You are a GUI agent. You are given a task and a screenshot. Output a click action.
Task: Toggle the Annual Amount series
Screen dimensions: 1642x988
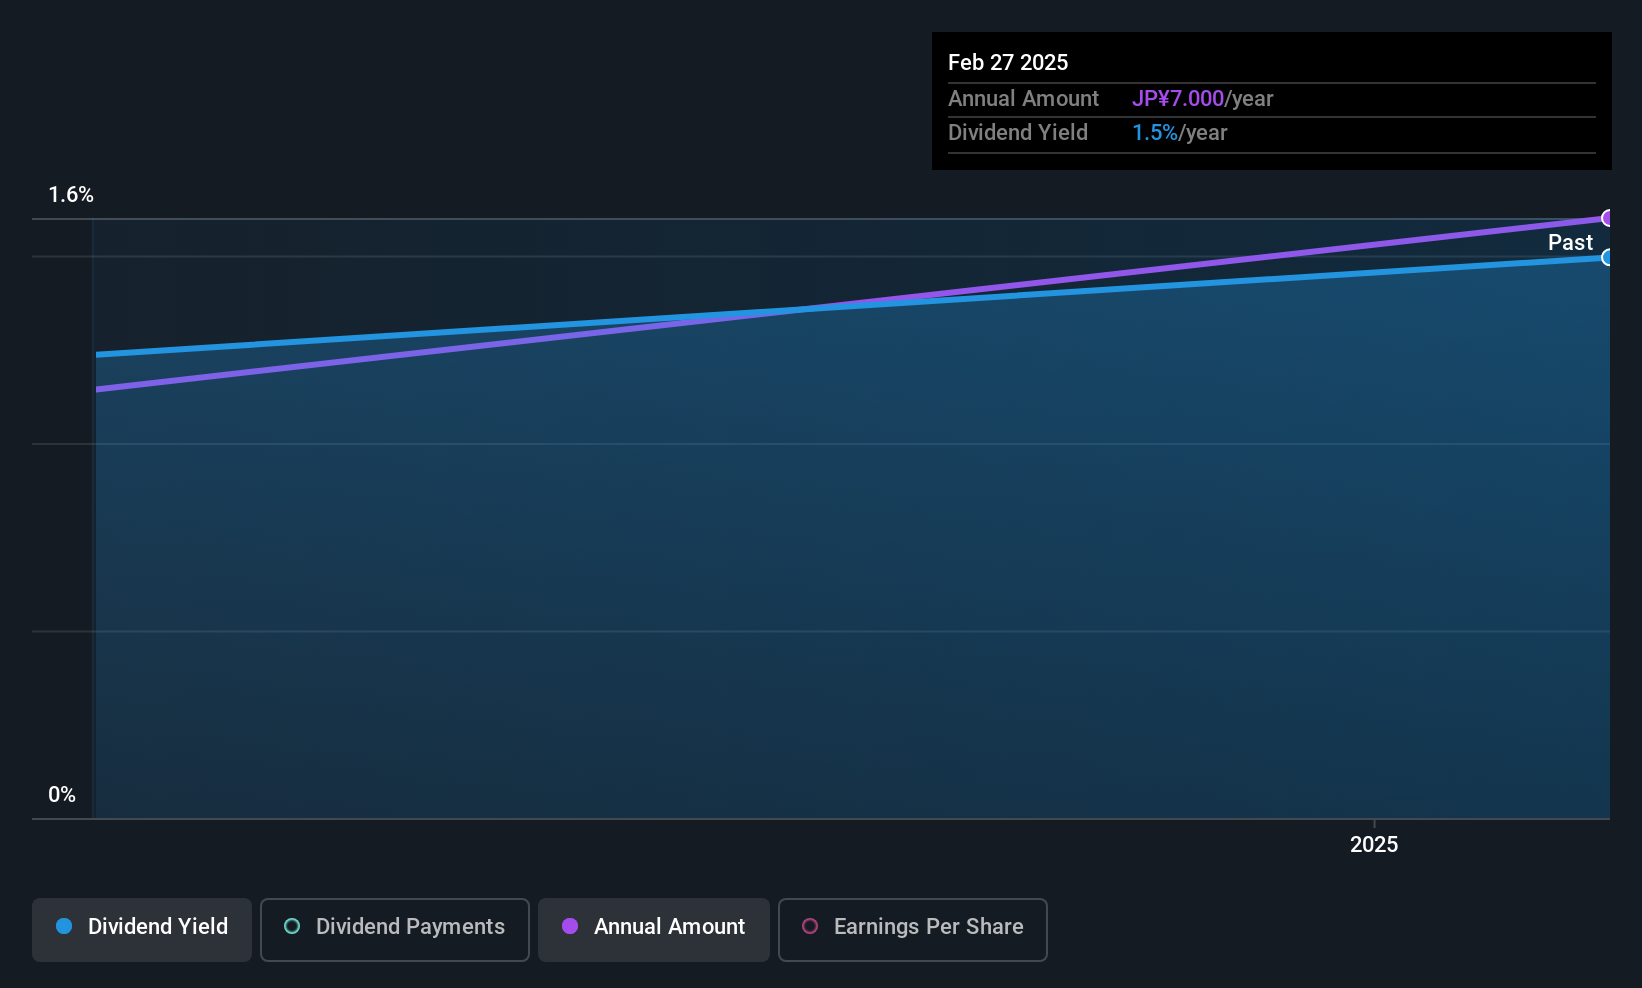[x=654, y=929]
